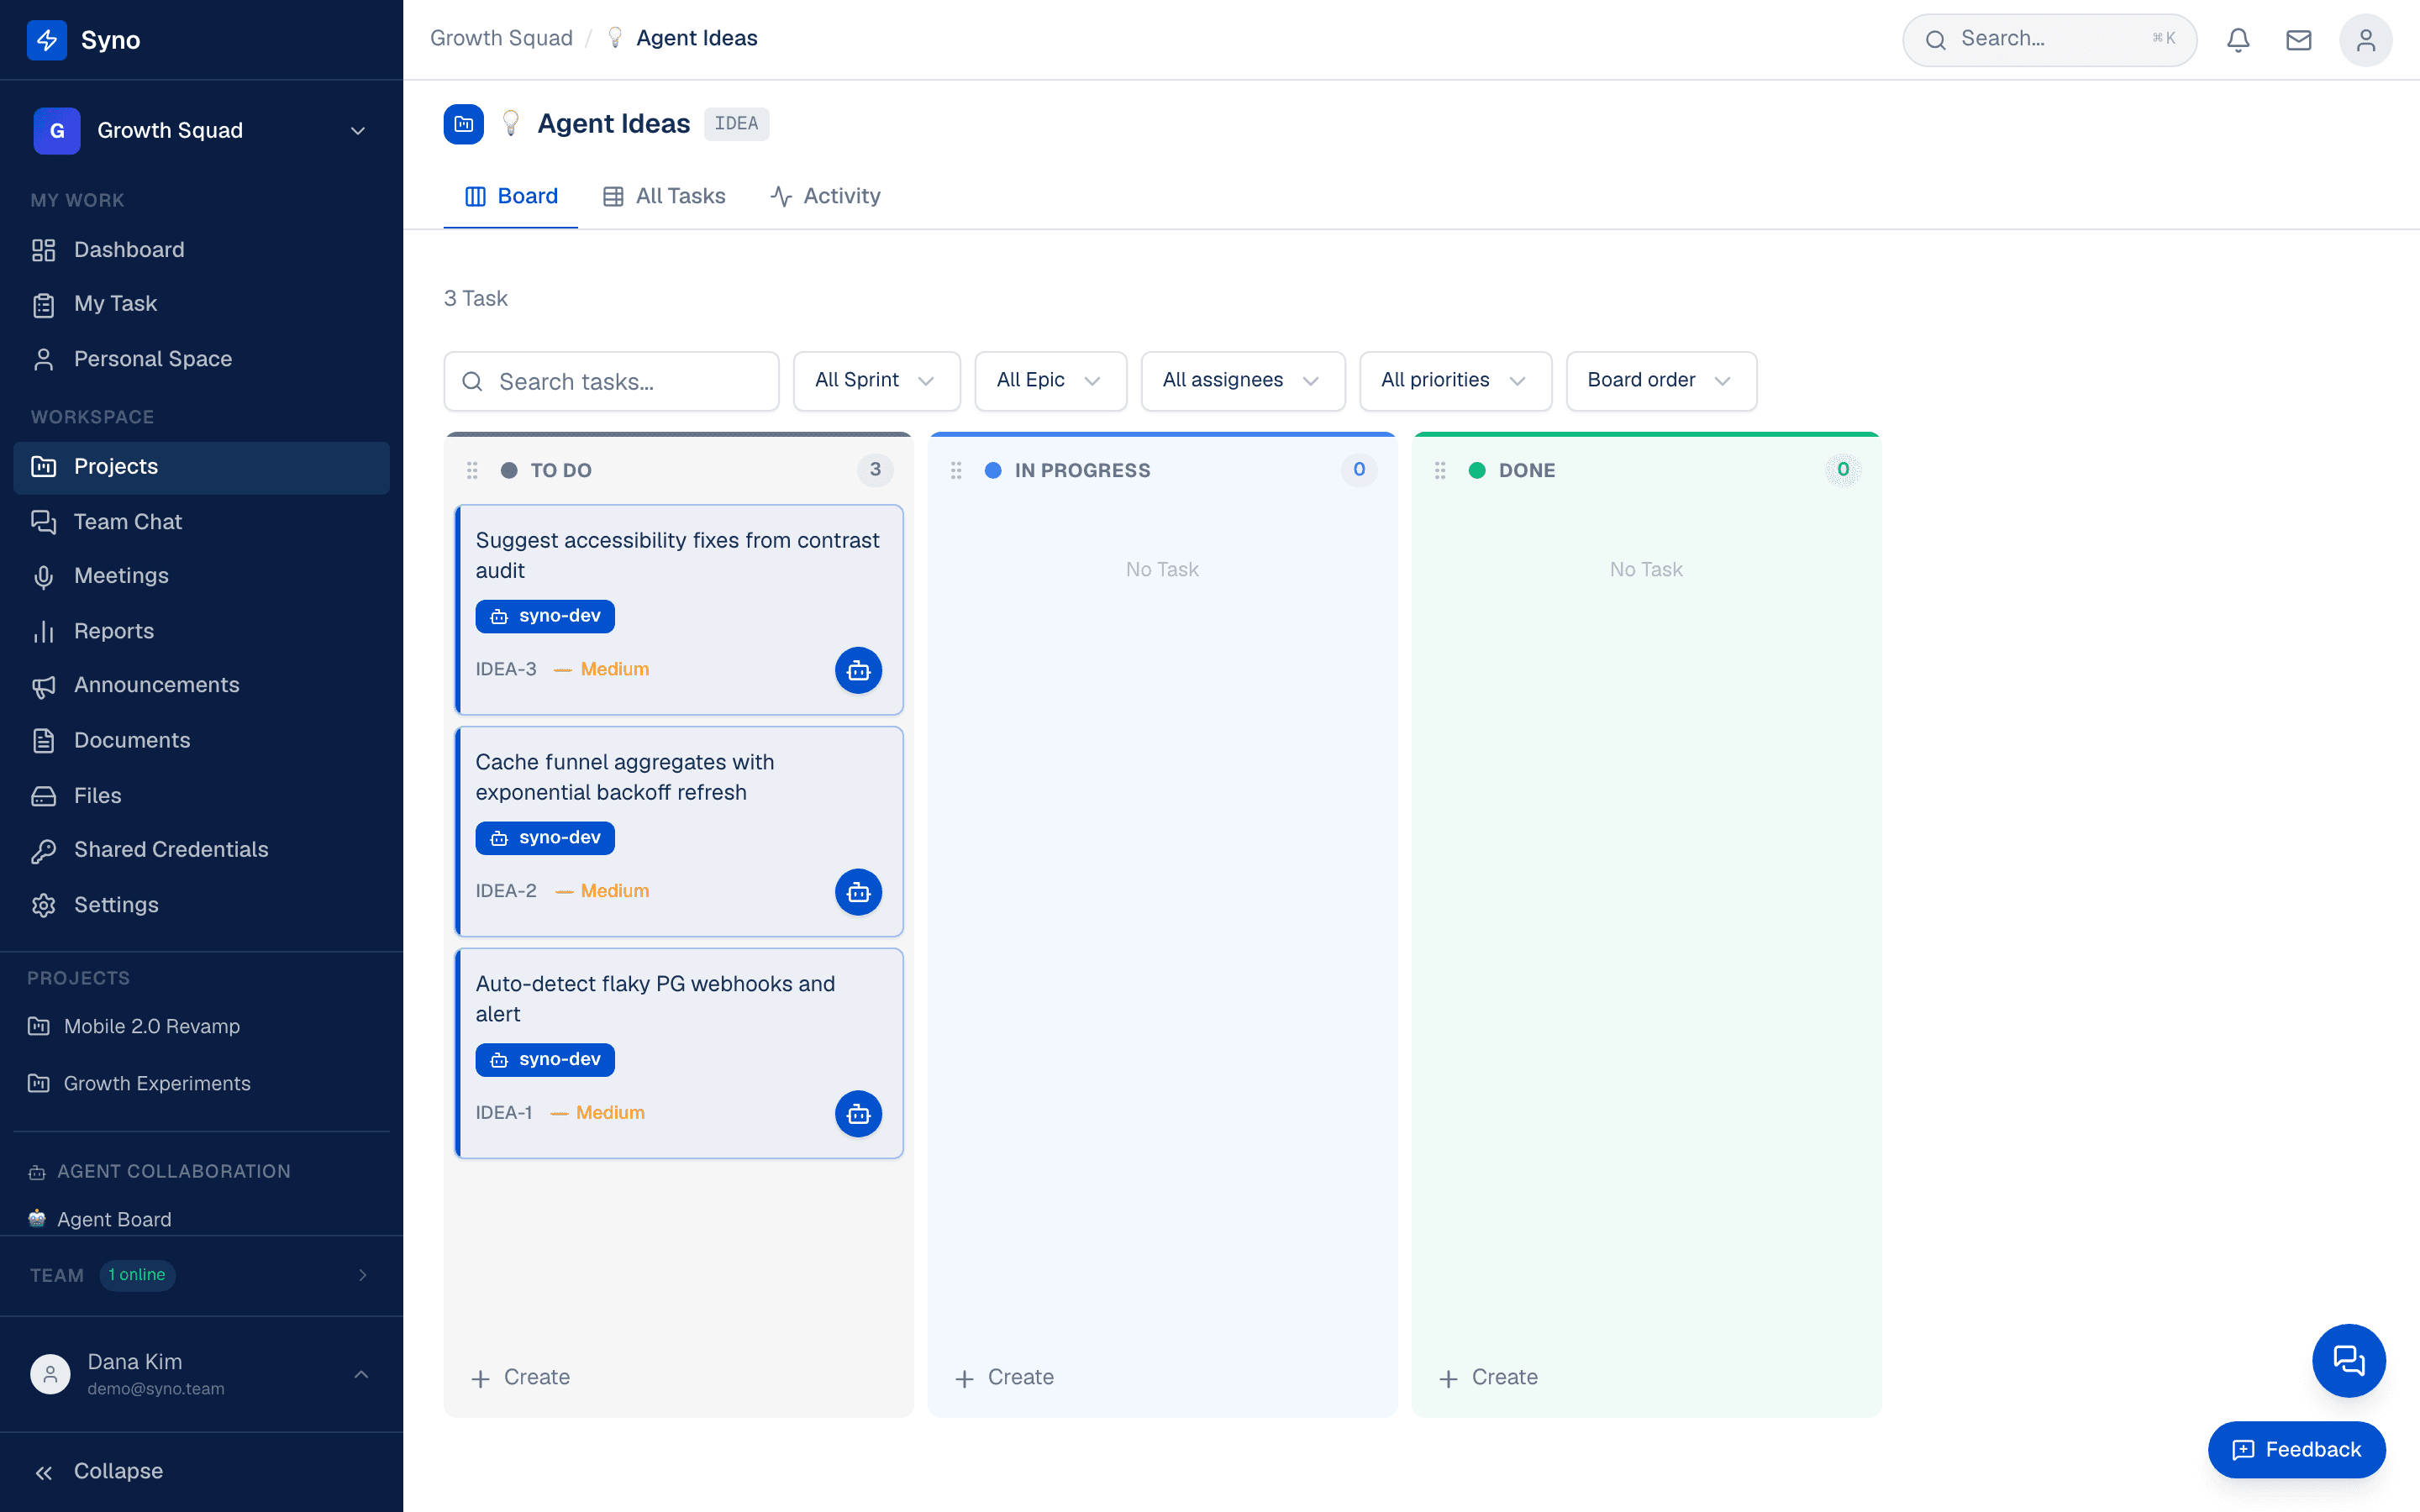Image resolution: width=2420 pixels, height=1512 pixels.
Task: Open Announcements in sidebar
Action: pos(201,685)
